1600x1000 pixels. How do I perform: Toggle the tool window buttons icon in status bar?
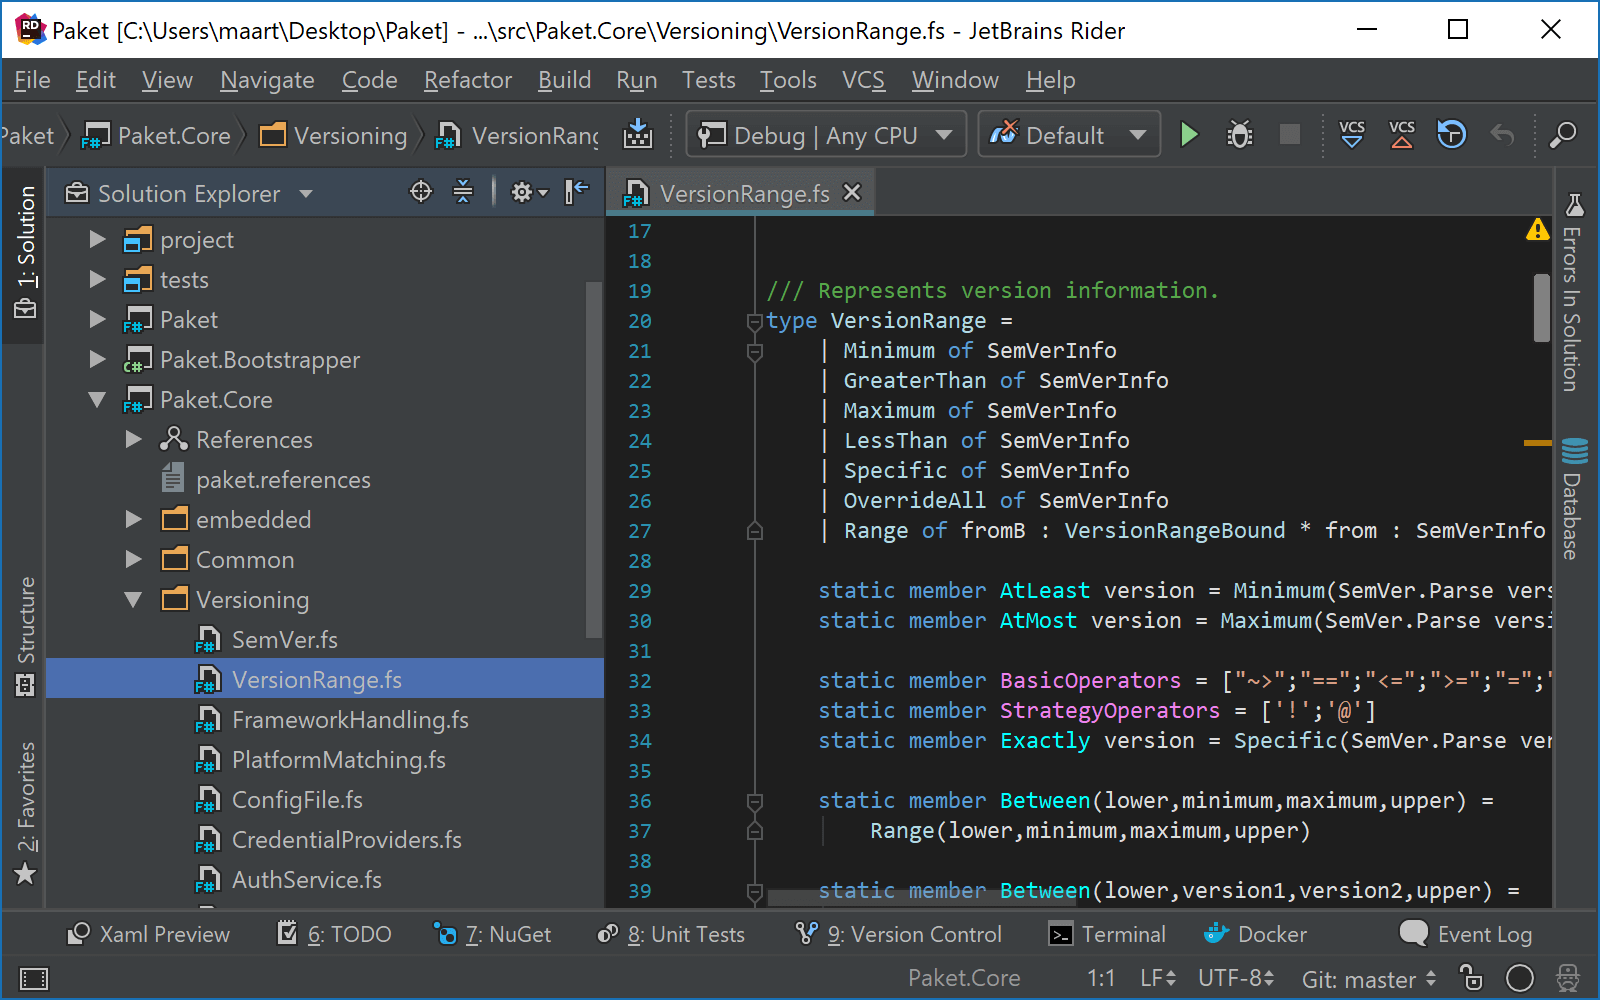pyautogui.click(x=34, y=978)
